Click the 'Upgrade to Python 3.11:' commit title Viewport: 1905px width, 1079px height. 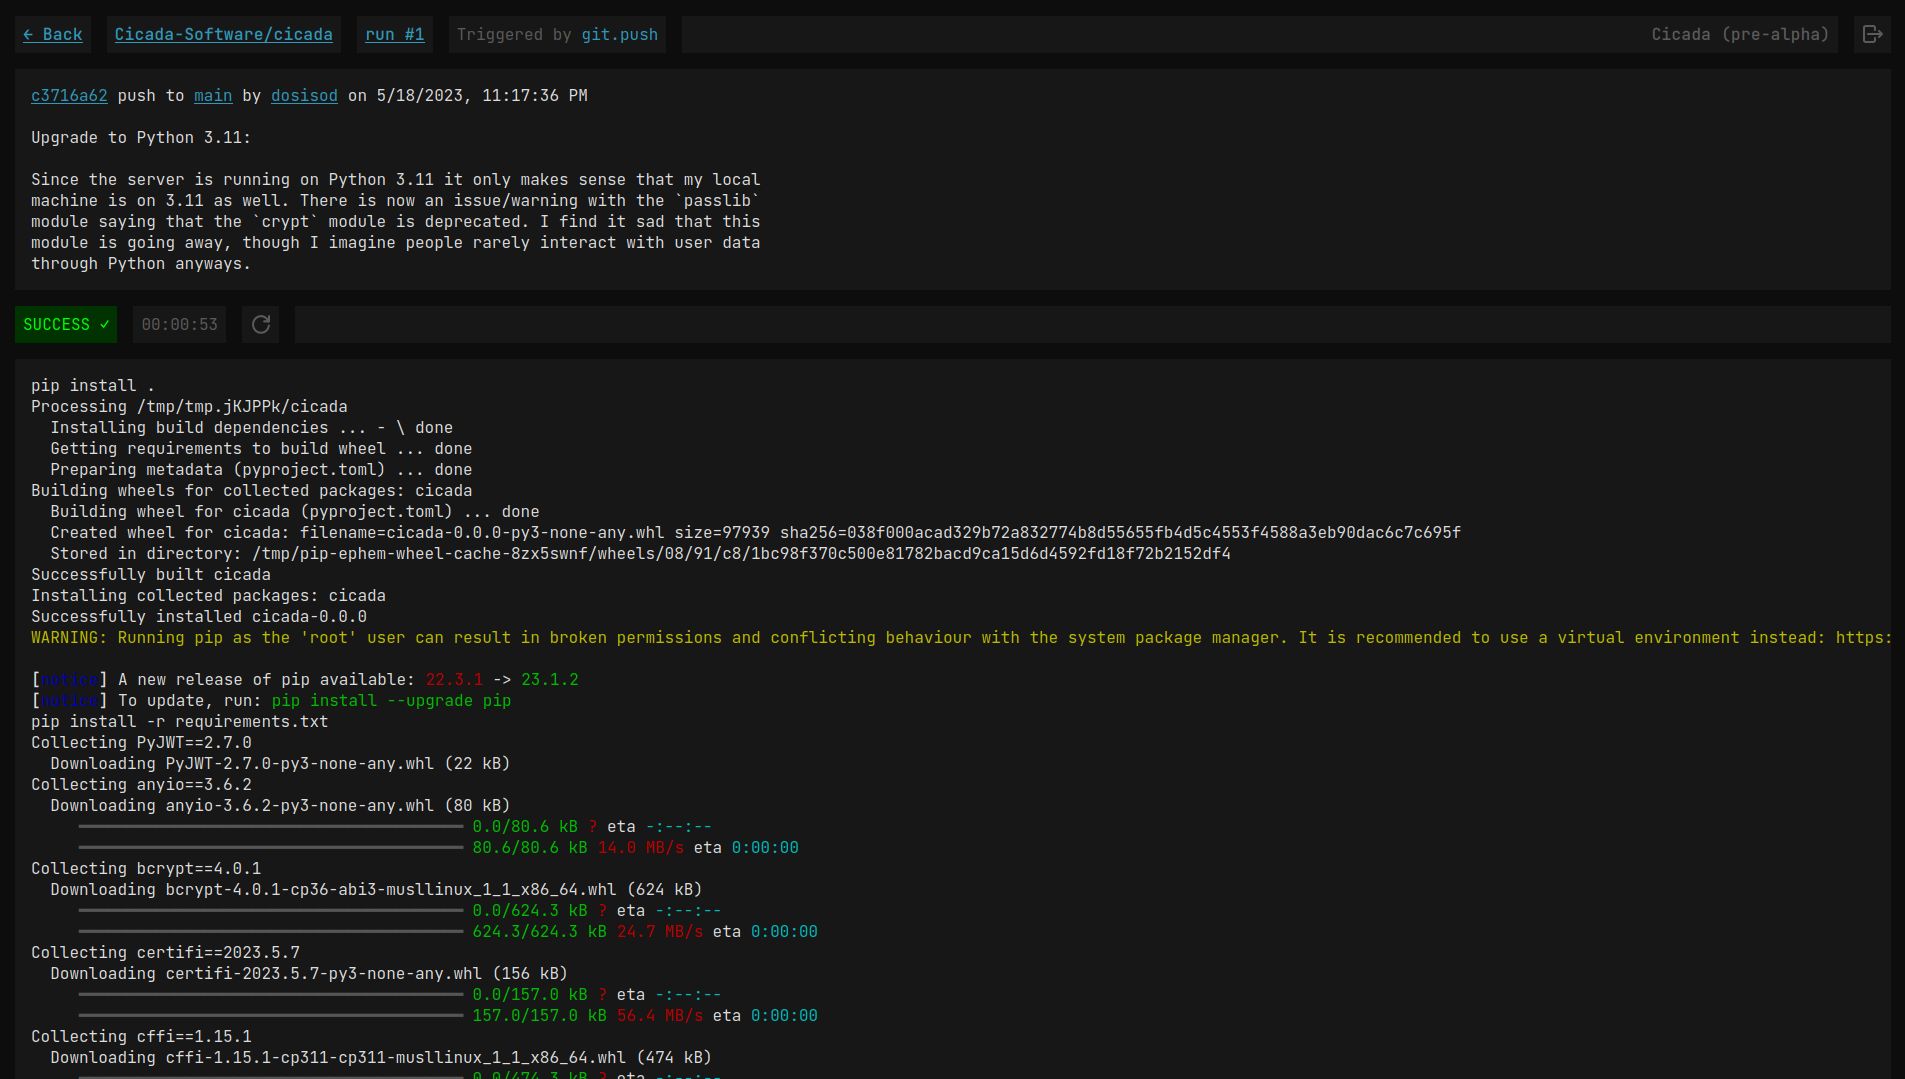141,138
